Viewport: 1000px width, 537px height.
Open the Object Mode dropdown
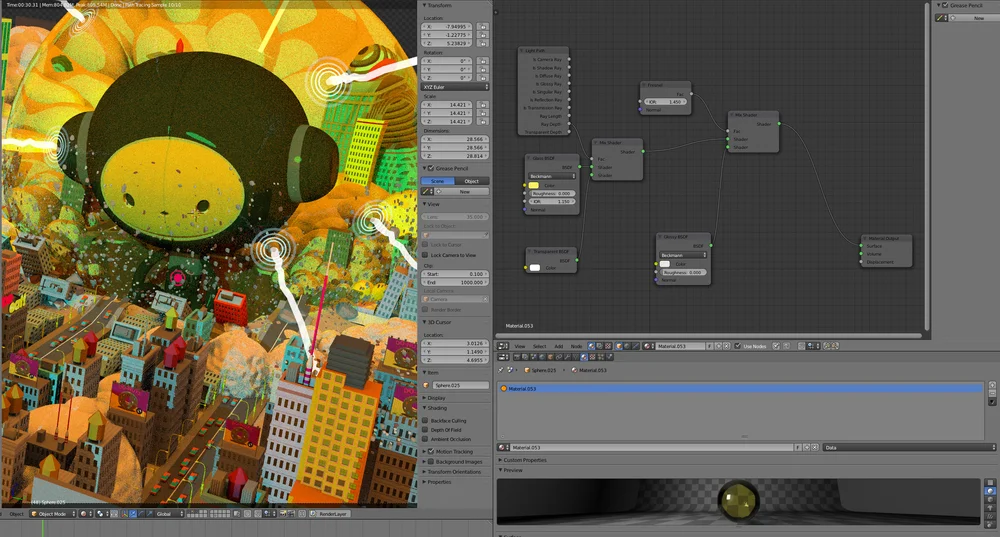point(52,513)
